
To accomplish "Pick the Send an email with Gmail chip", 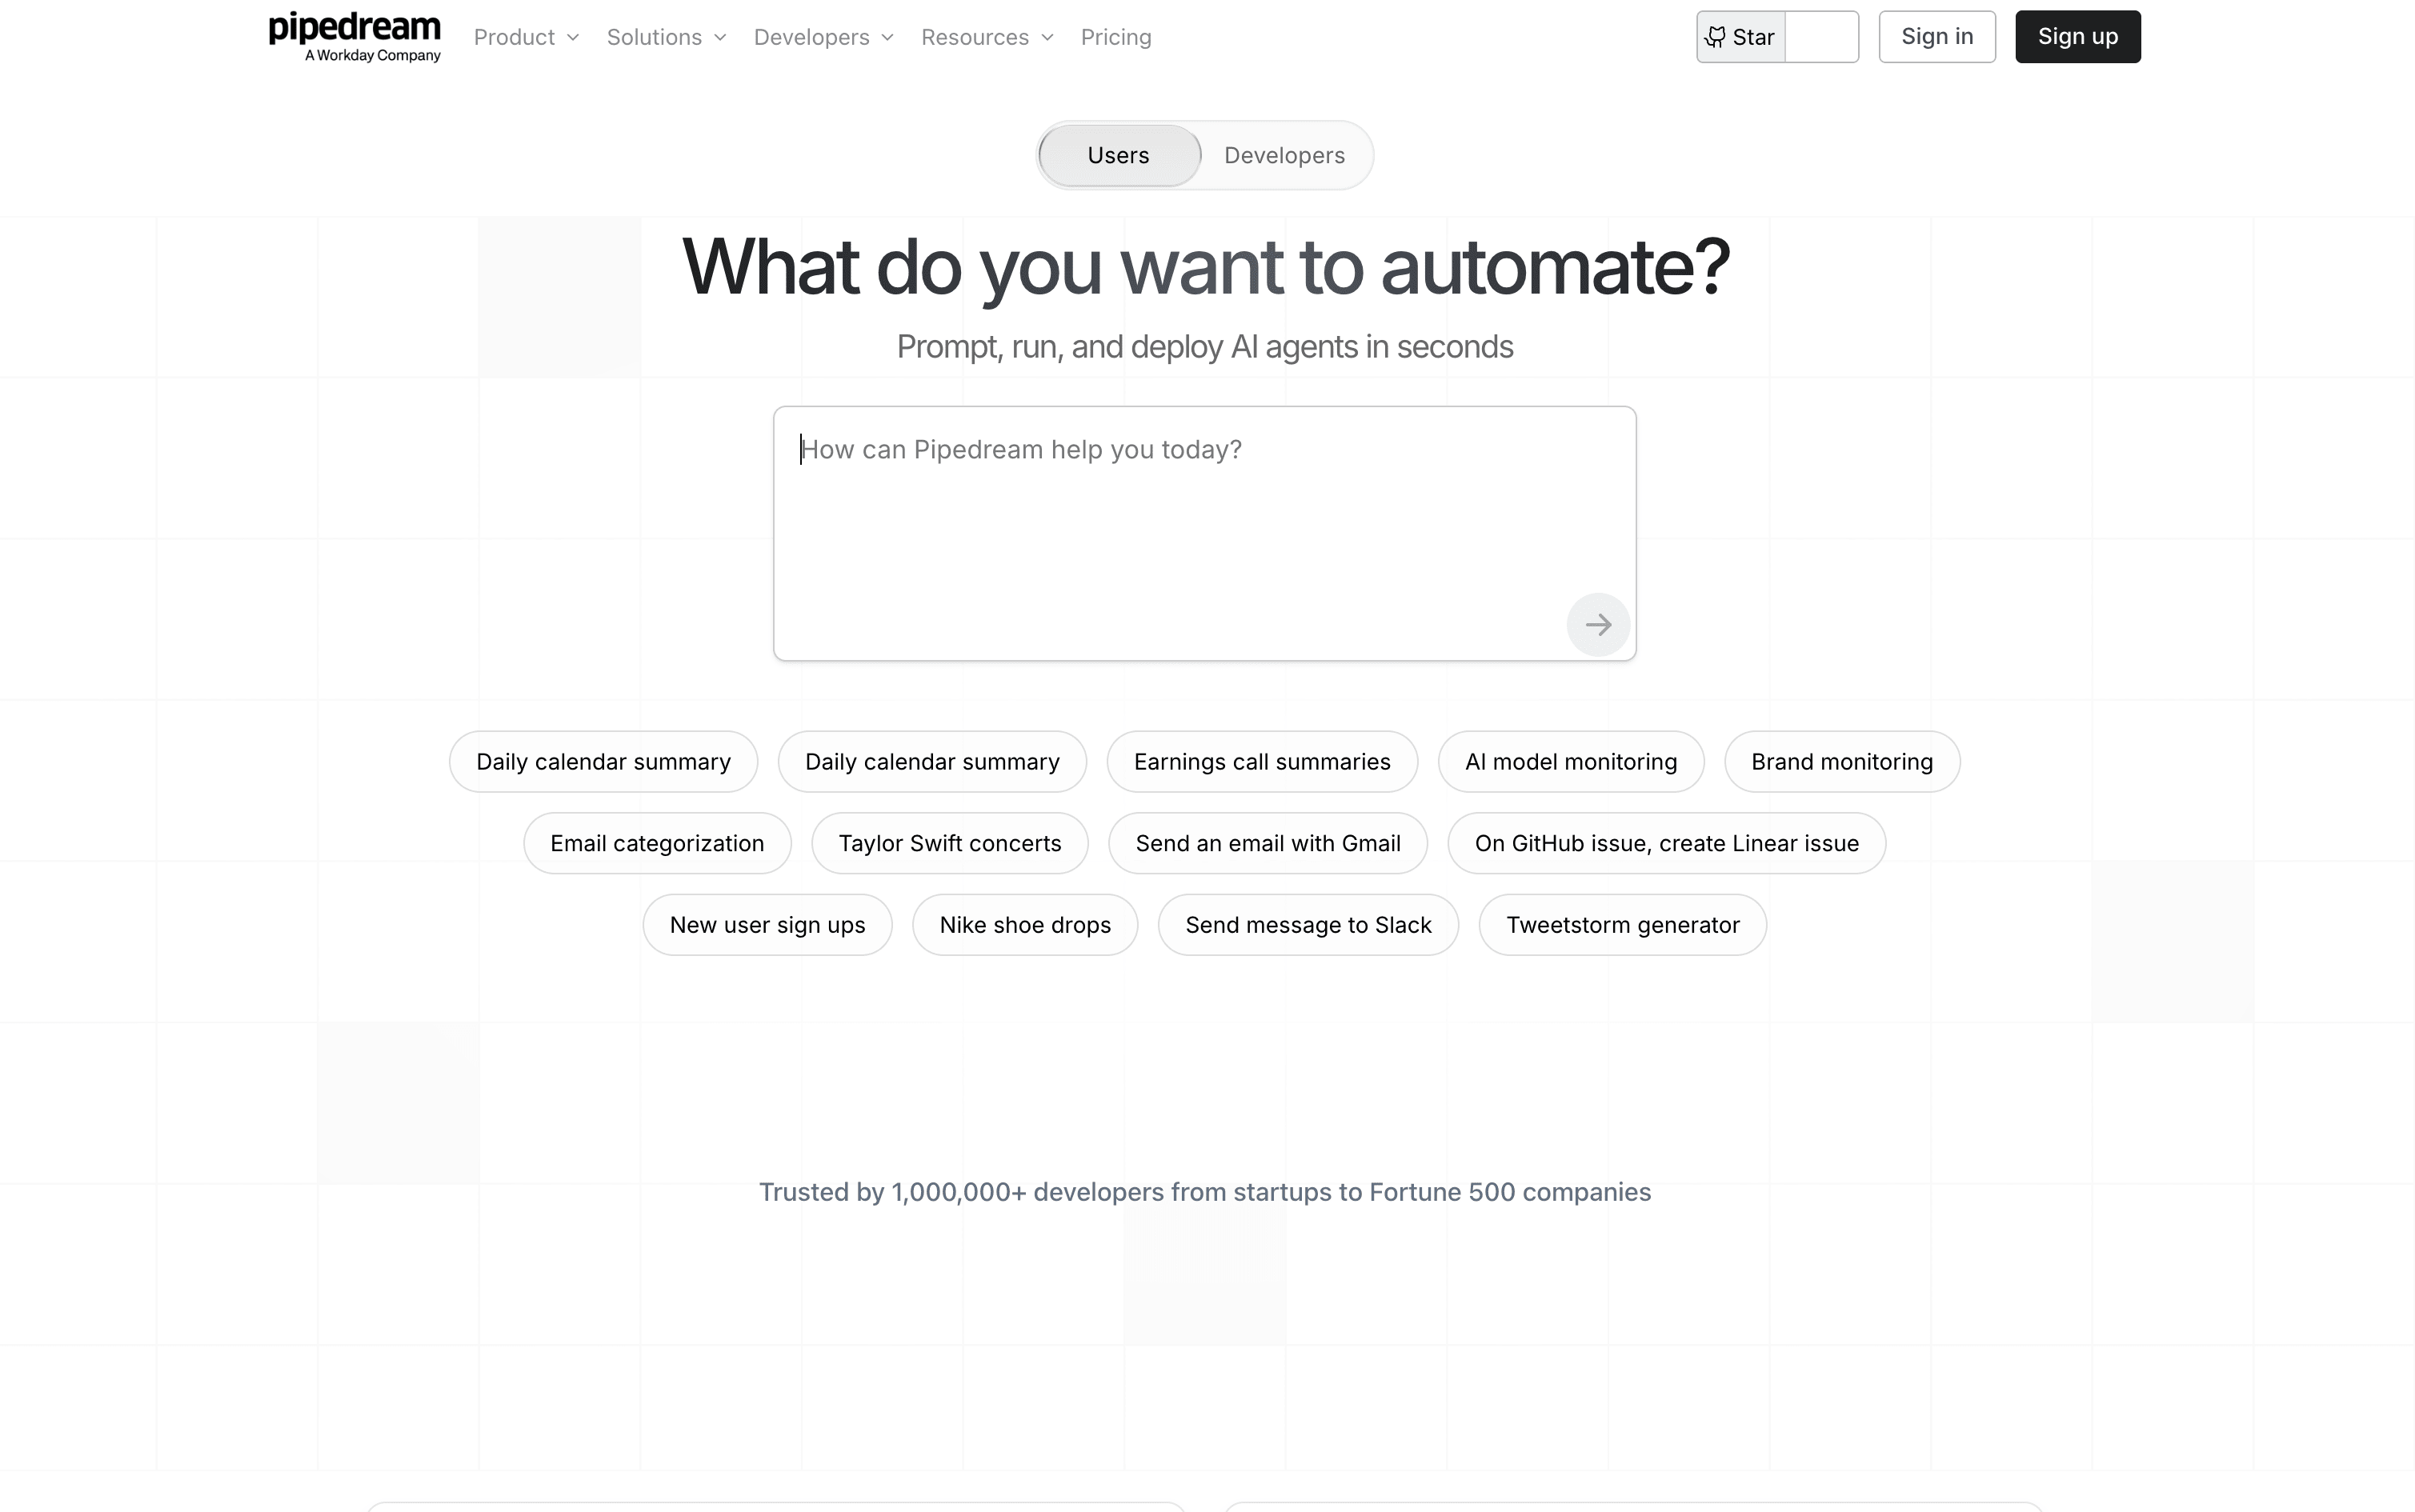I will 1268,843.
